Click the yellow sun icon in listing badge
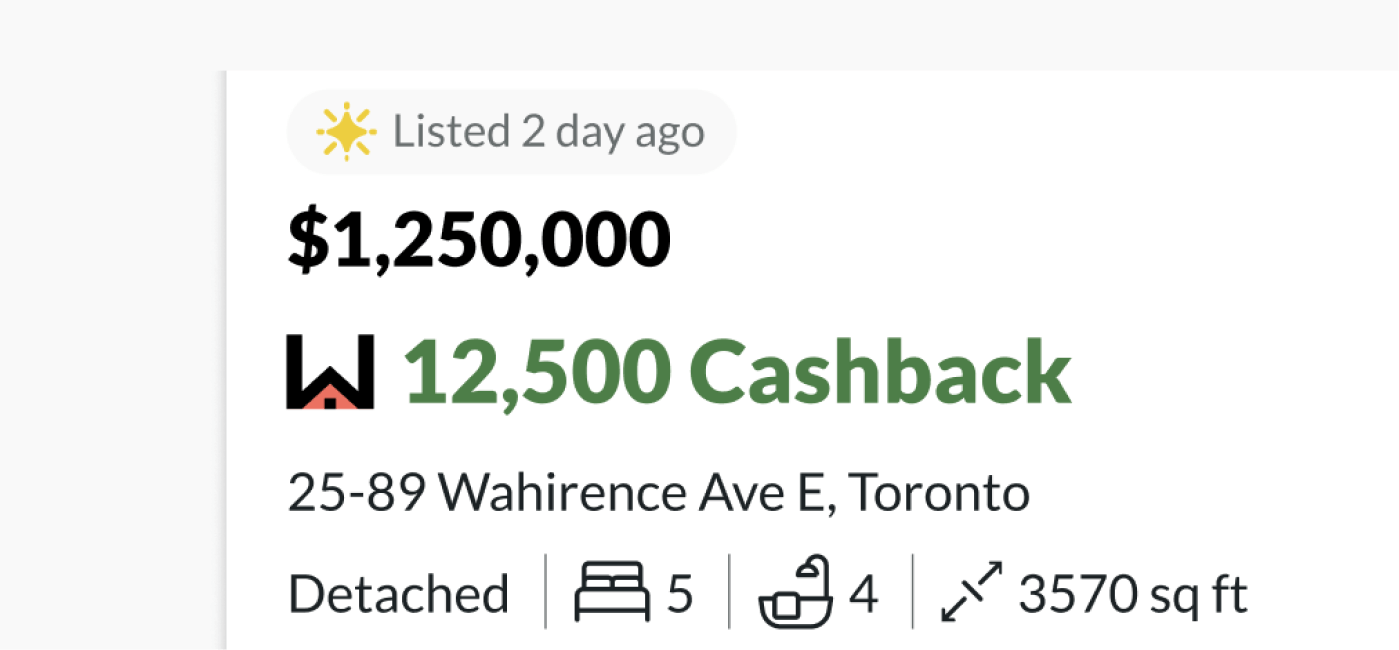Viewport: 1399px width, 650px height. pos(346,132)
